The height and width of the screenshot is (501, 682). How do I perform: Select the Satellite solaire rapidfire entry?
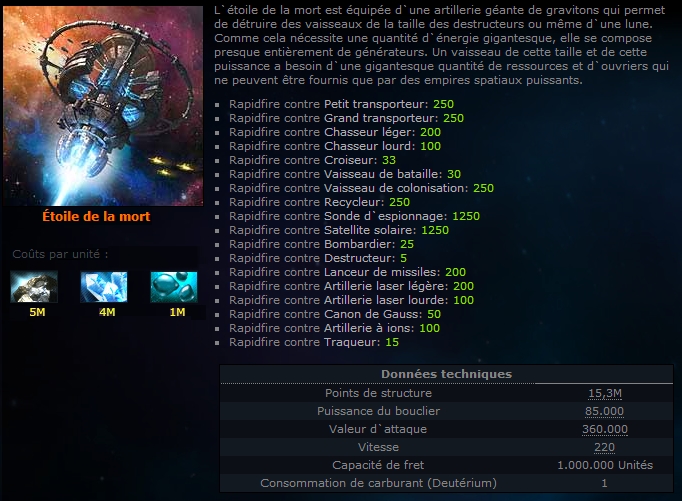pyautogui.click(x=339, y=230)
